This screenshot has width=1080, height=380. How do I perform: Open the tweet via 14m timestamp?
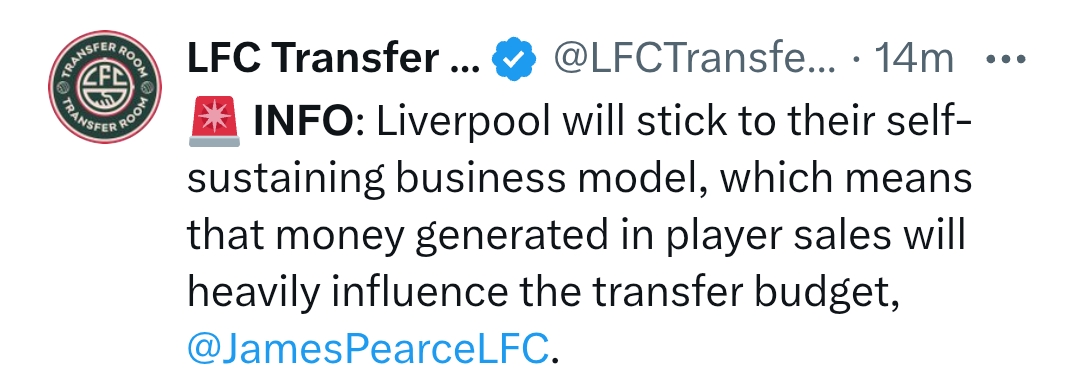tap(913, 59)
